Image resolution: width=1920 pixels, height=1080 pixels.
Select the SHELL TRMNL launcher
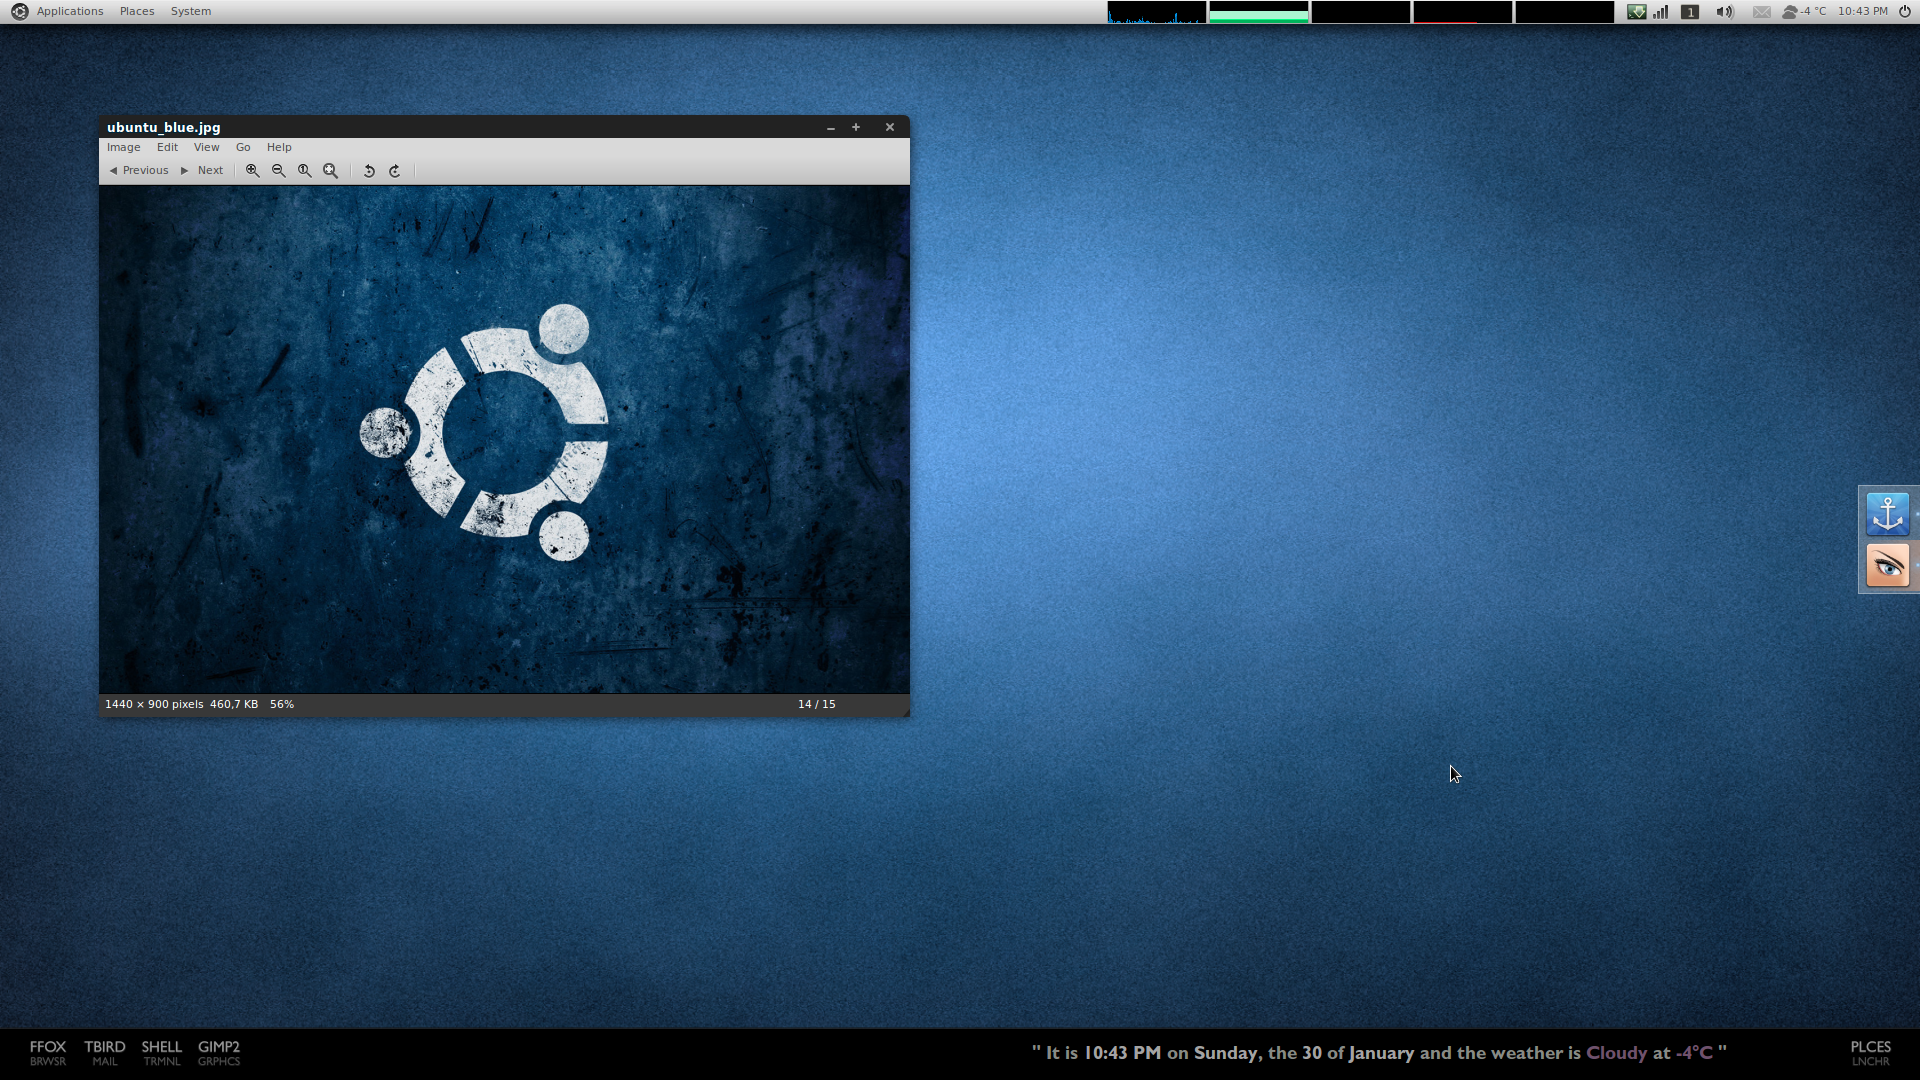click(161, 1052)
